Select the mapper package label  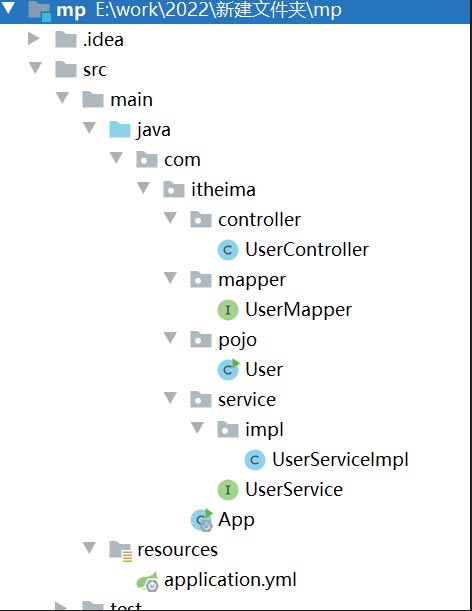(252, 281)
